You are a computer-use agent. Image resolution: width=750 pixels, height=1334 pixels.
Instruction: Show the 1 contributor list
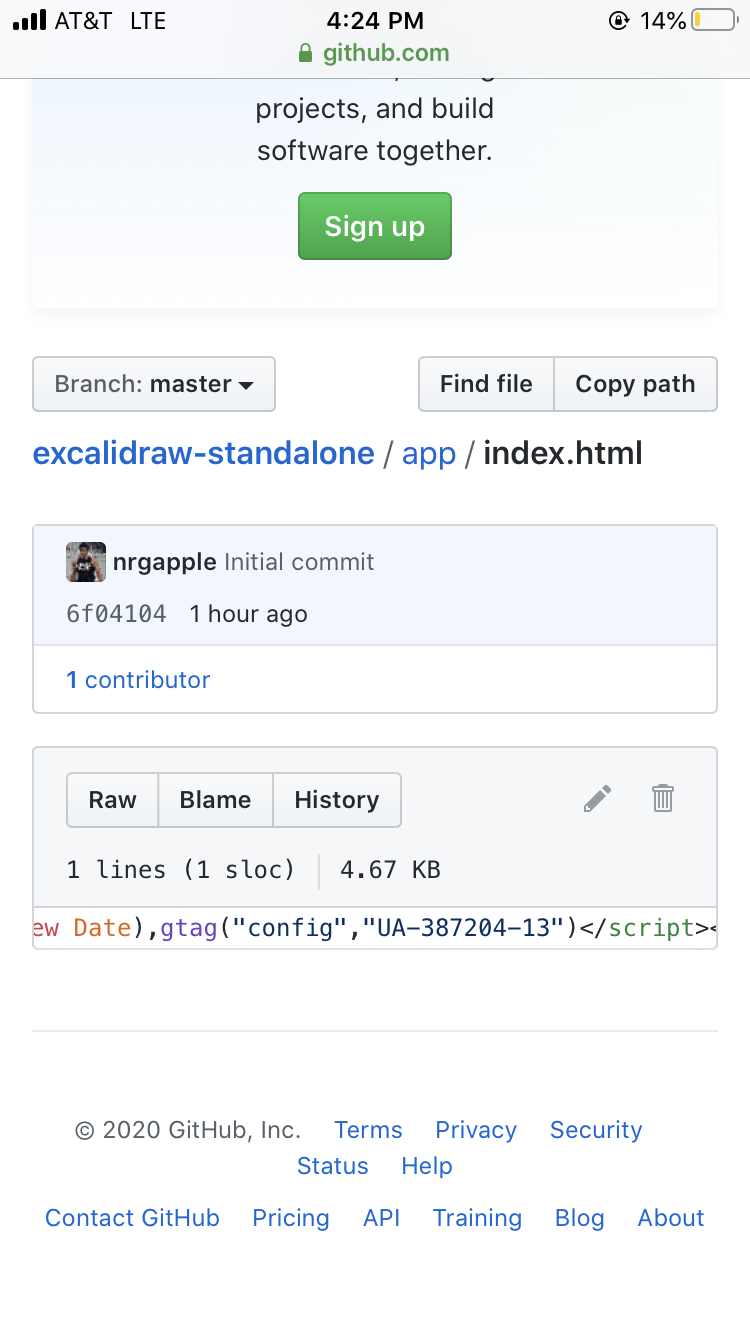tap(138, 680)
